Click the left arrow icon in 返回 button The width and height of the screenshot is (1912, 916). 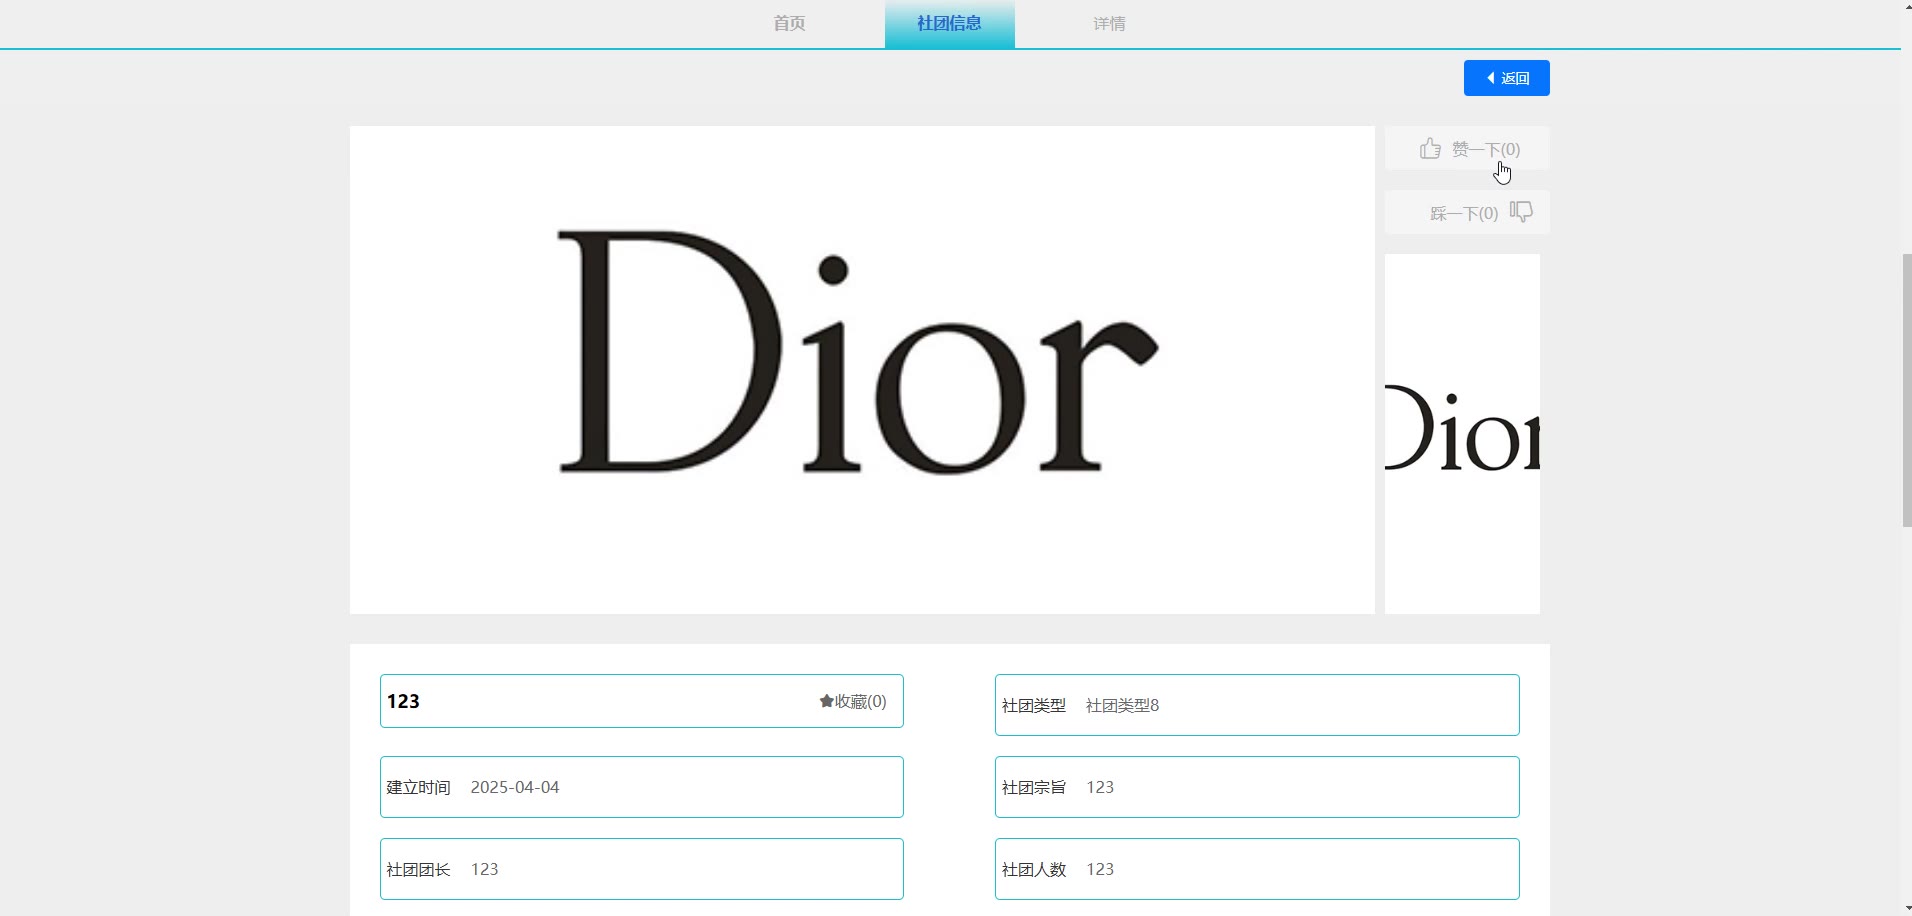(1491, 78)
